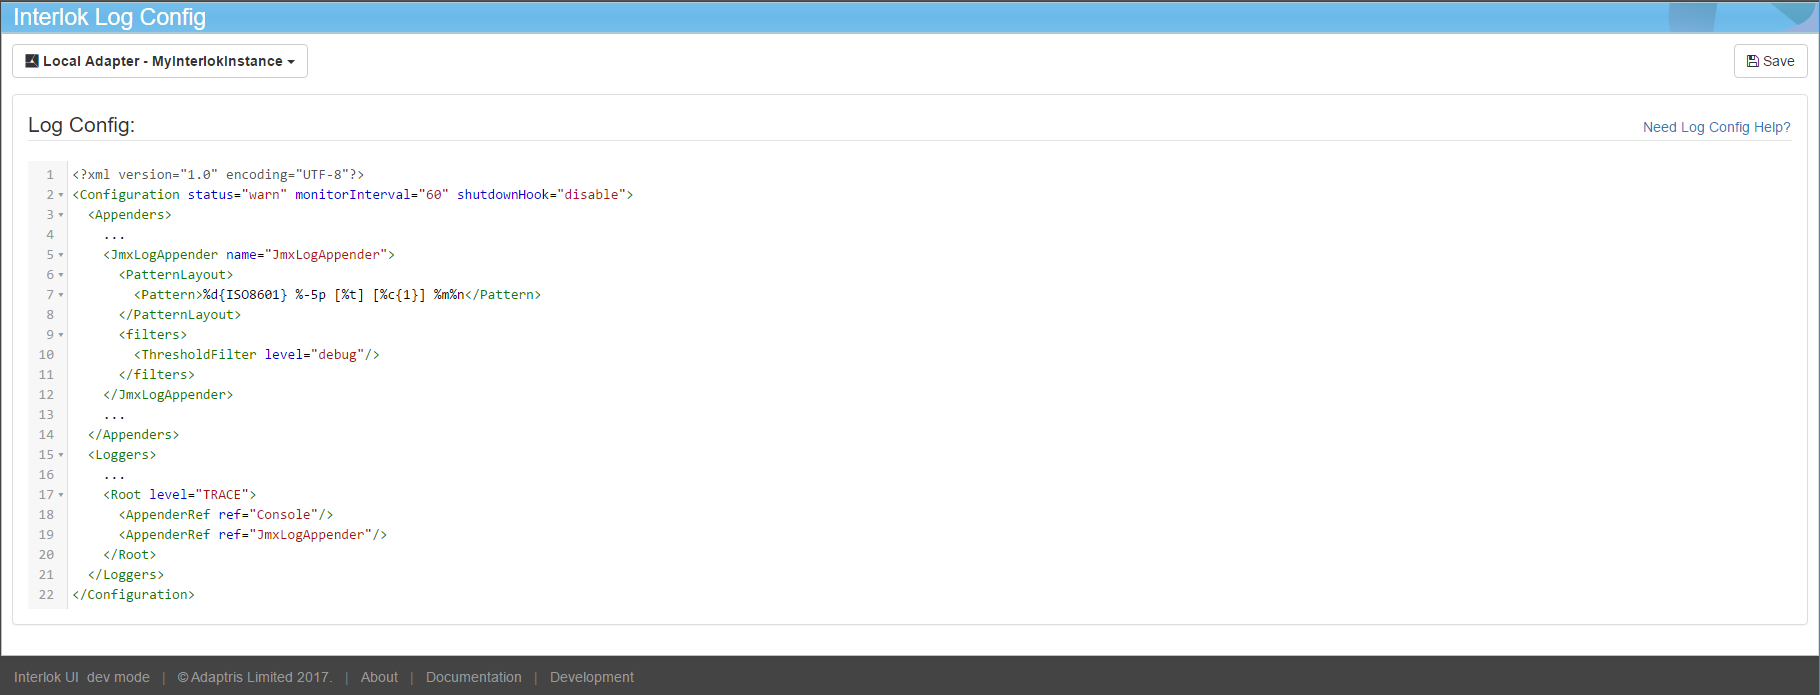Click the ThresholdFilter level="debug" line
Screen dimensions: 1820x695
click(257, 354)
